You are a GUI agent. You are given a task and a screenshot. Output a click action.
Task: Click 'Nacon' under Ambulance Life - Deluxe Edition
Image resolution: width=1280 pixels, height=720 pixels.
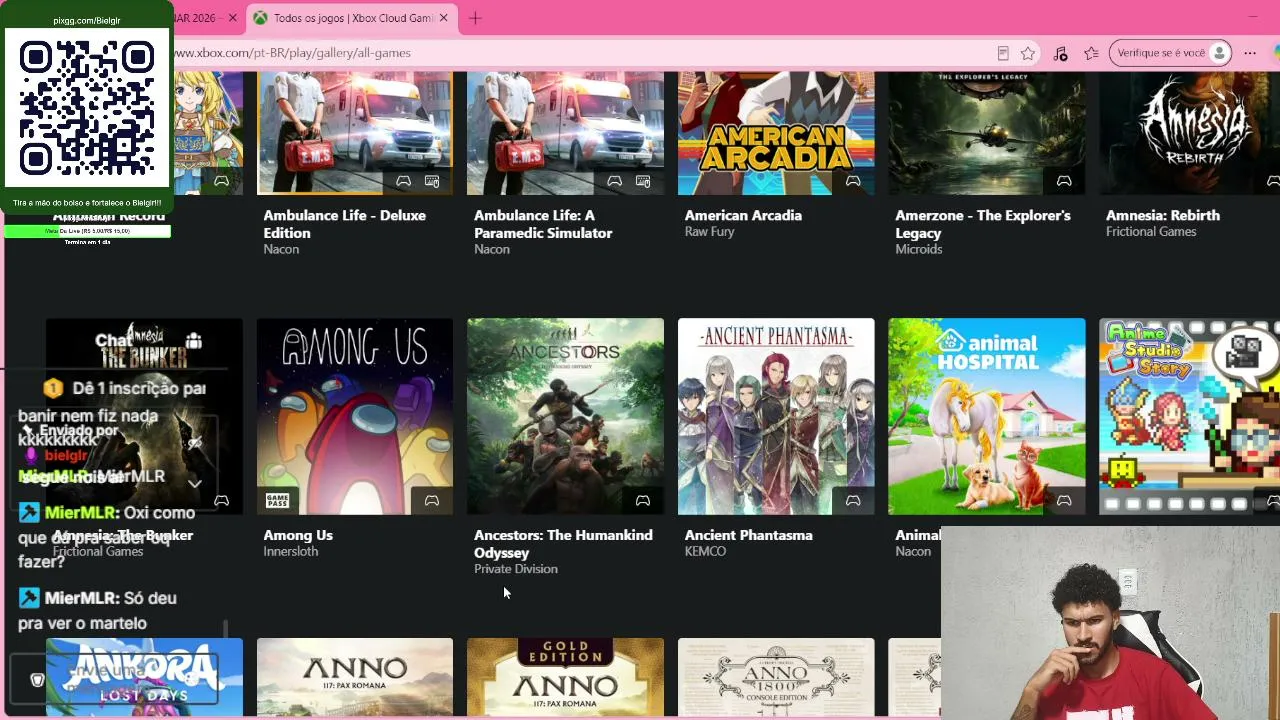tap(281, 249)
